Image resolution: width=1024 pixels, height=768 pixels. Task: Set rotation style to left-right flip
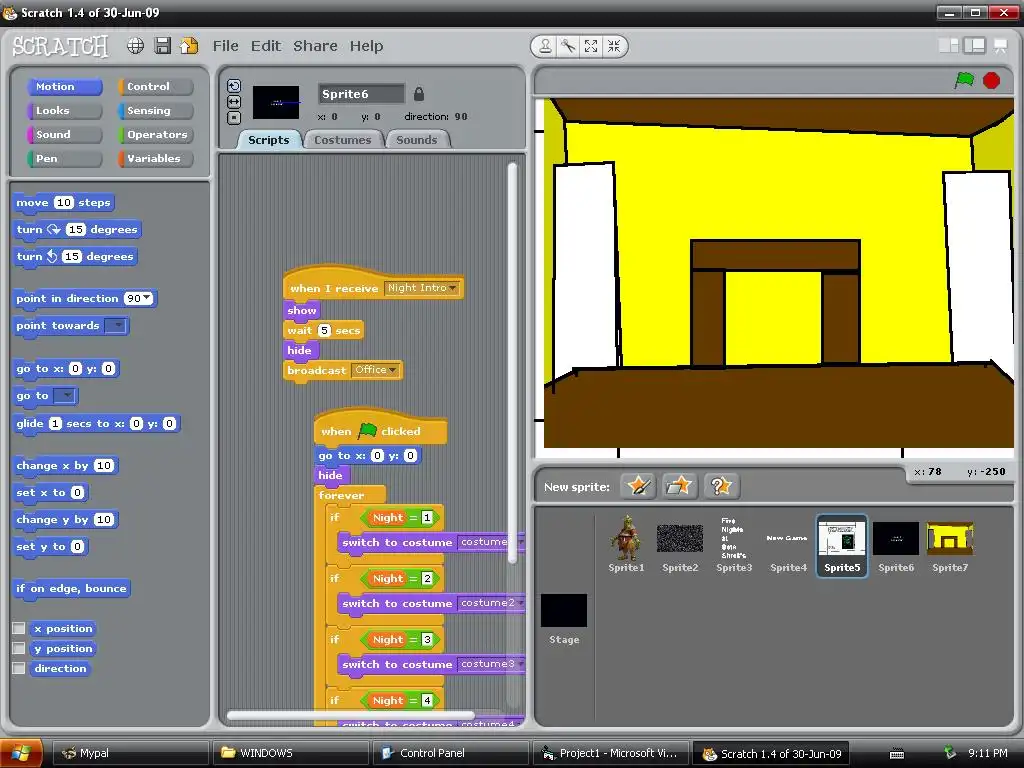point(234,102)
